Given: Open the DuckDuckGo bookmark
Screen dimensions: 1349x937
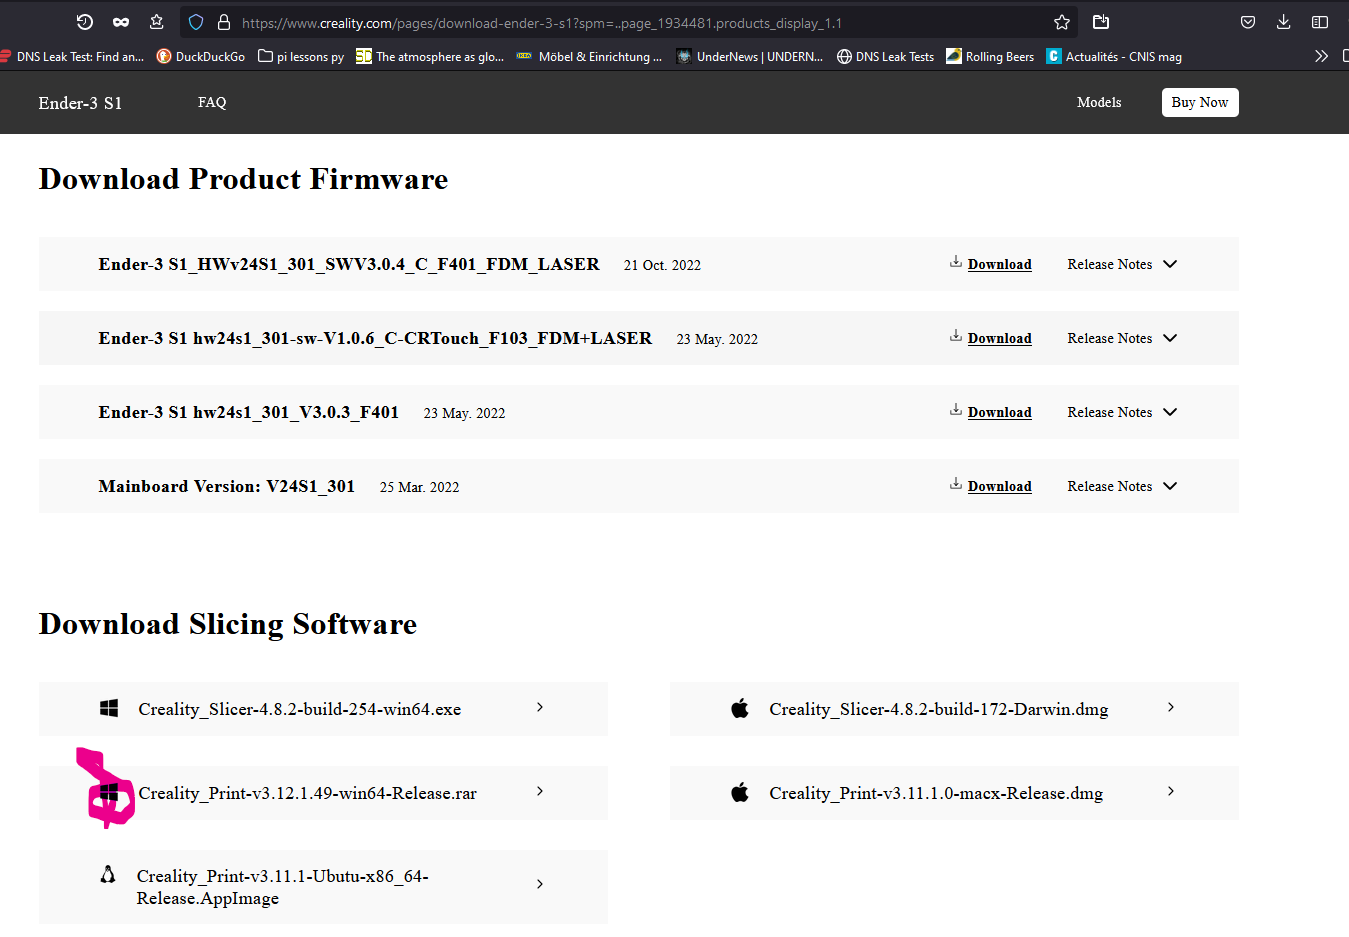Looking at the screenshot, I should (x=201, y=56).
